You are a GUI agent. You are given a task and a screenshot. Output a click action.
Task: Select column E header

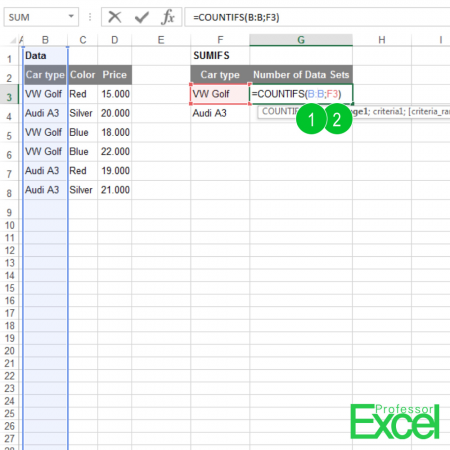pos(161,40)
